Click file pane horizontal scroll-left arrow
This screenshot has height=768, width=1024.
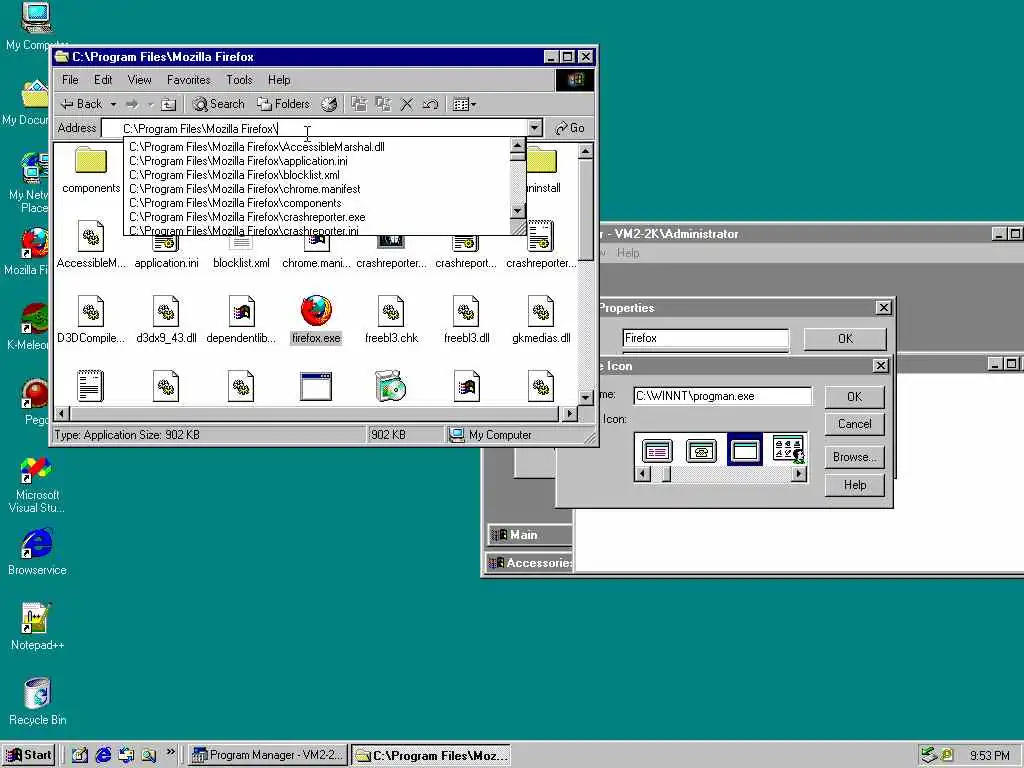pyautogui.click(x=61, y=413)
